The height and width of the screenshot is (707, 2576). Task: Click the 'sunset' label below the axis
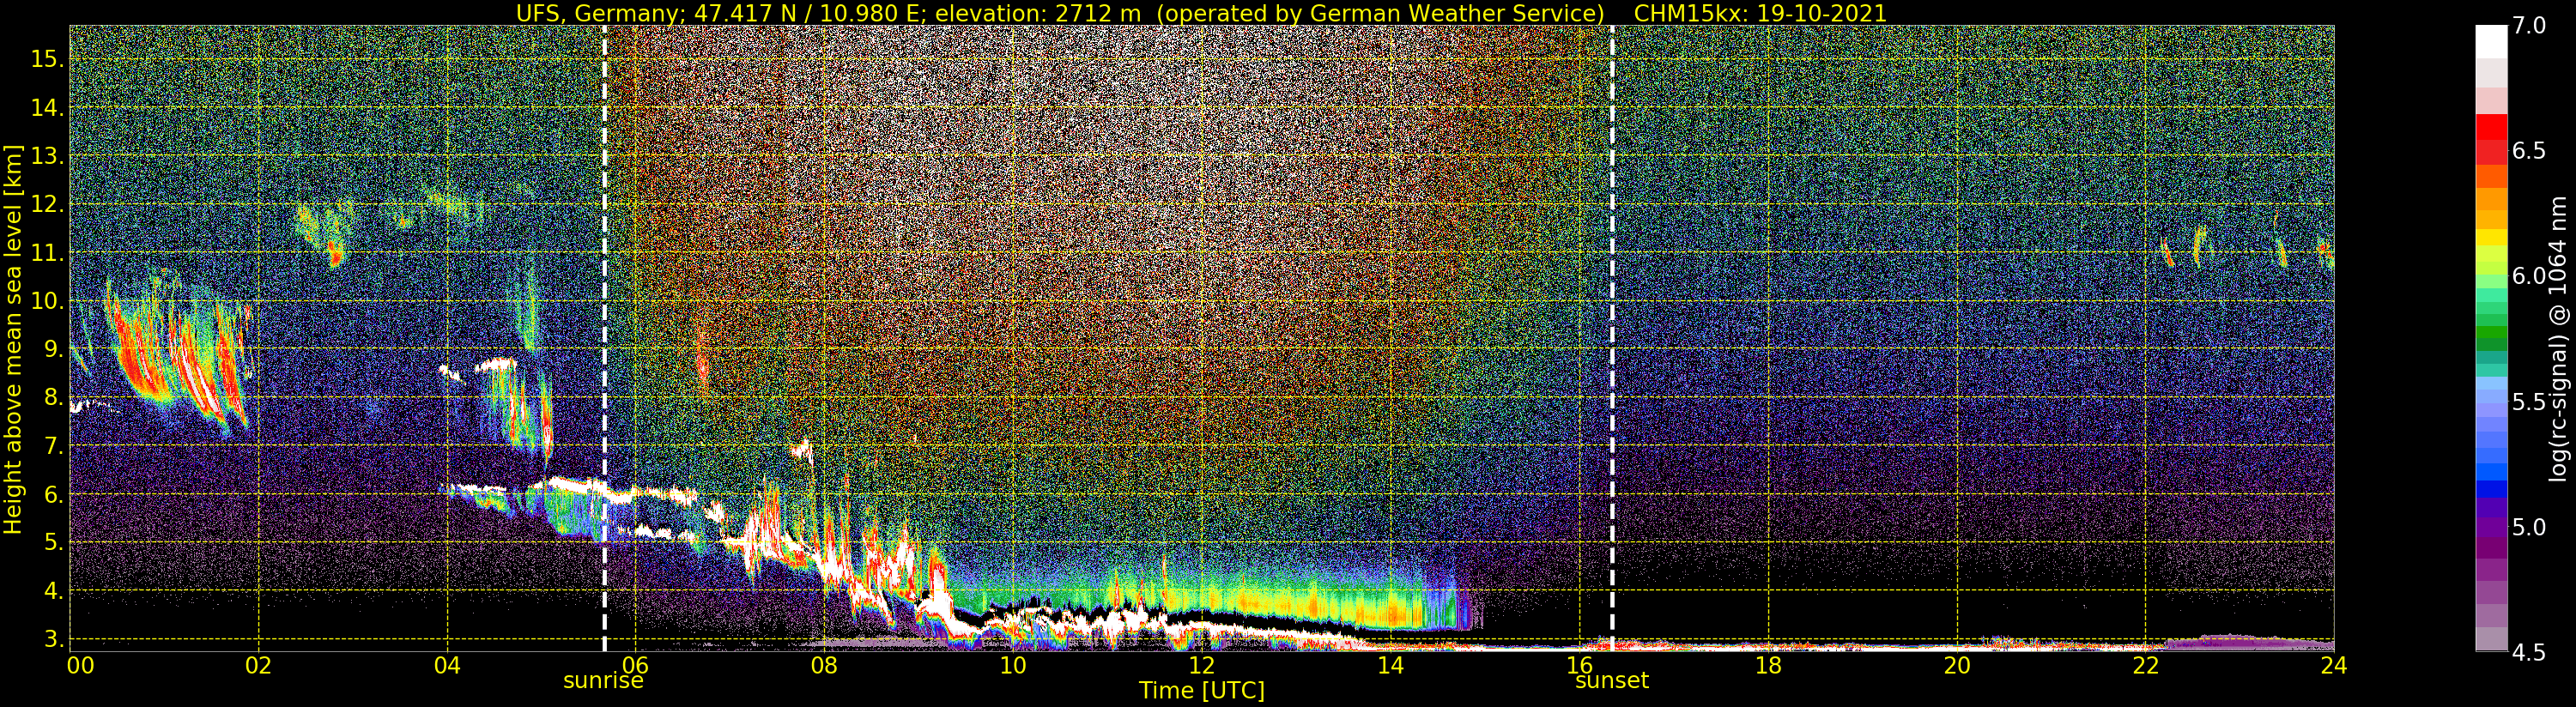click(x=1611, y=681)
